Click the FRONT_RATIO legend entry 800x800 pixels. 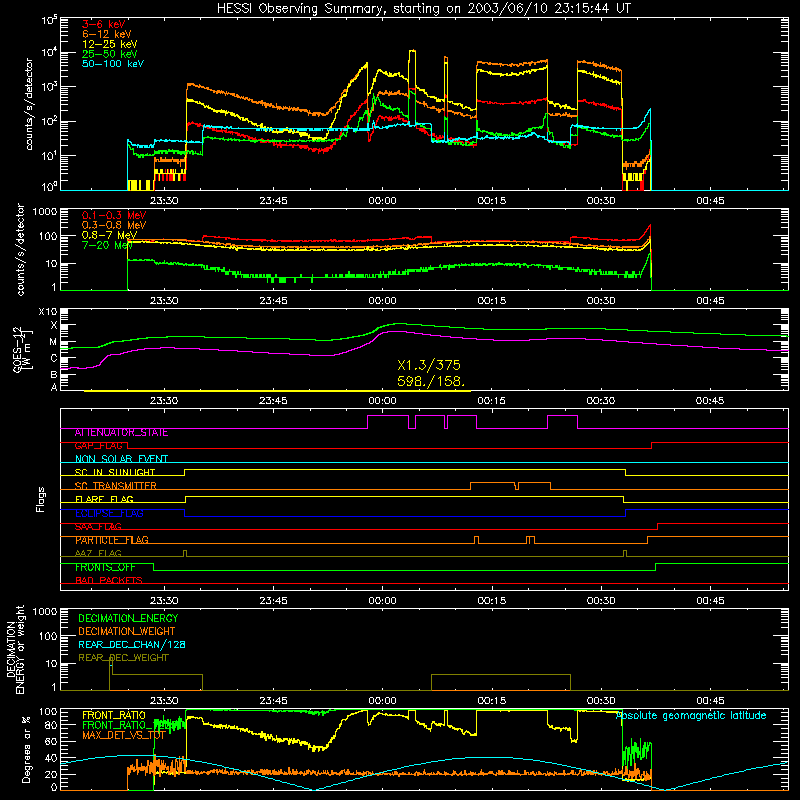coord(114,715)
